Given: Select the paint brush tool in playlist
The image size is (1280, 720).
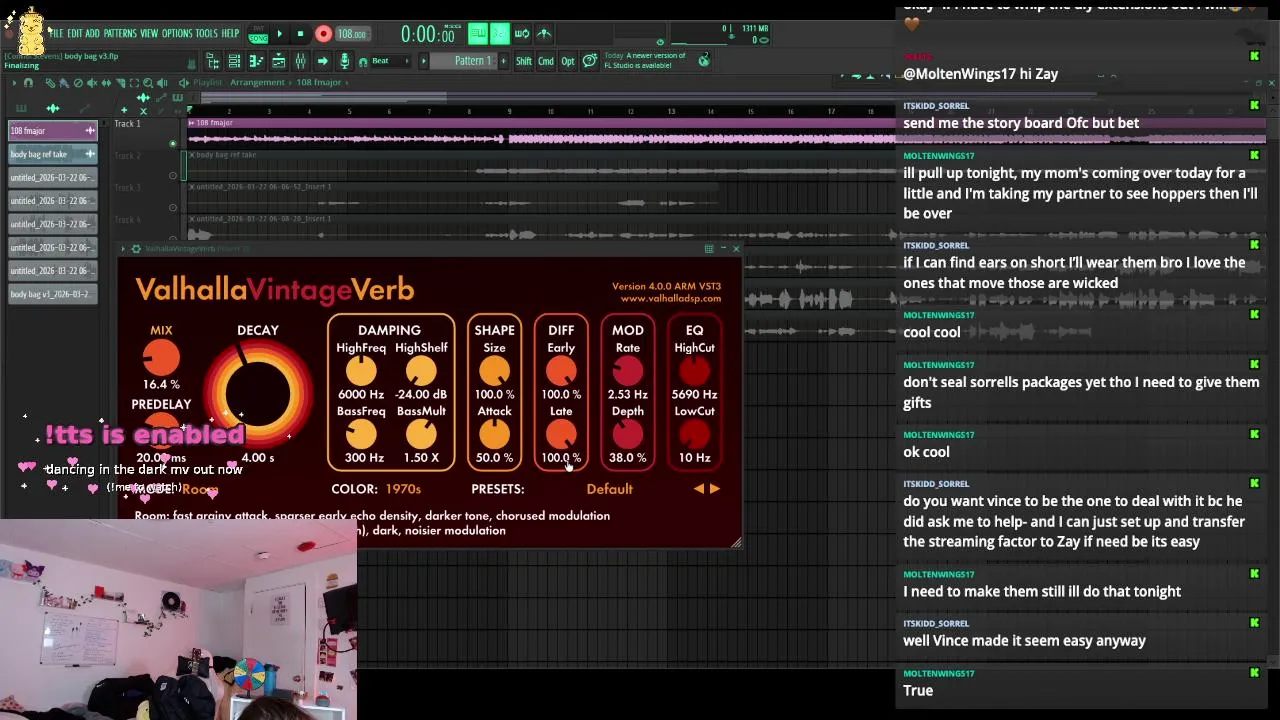Looking at the screenshot, I should (64, 83).
